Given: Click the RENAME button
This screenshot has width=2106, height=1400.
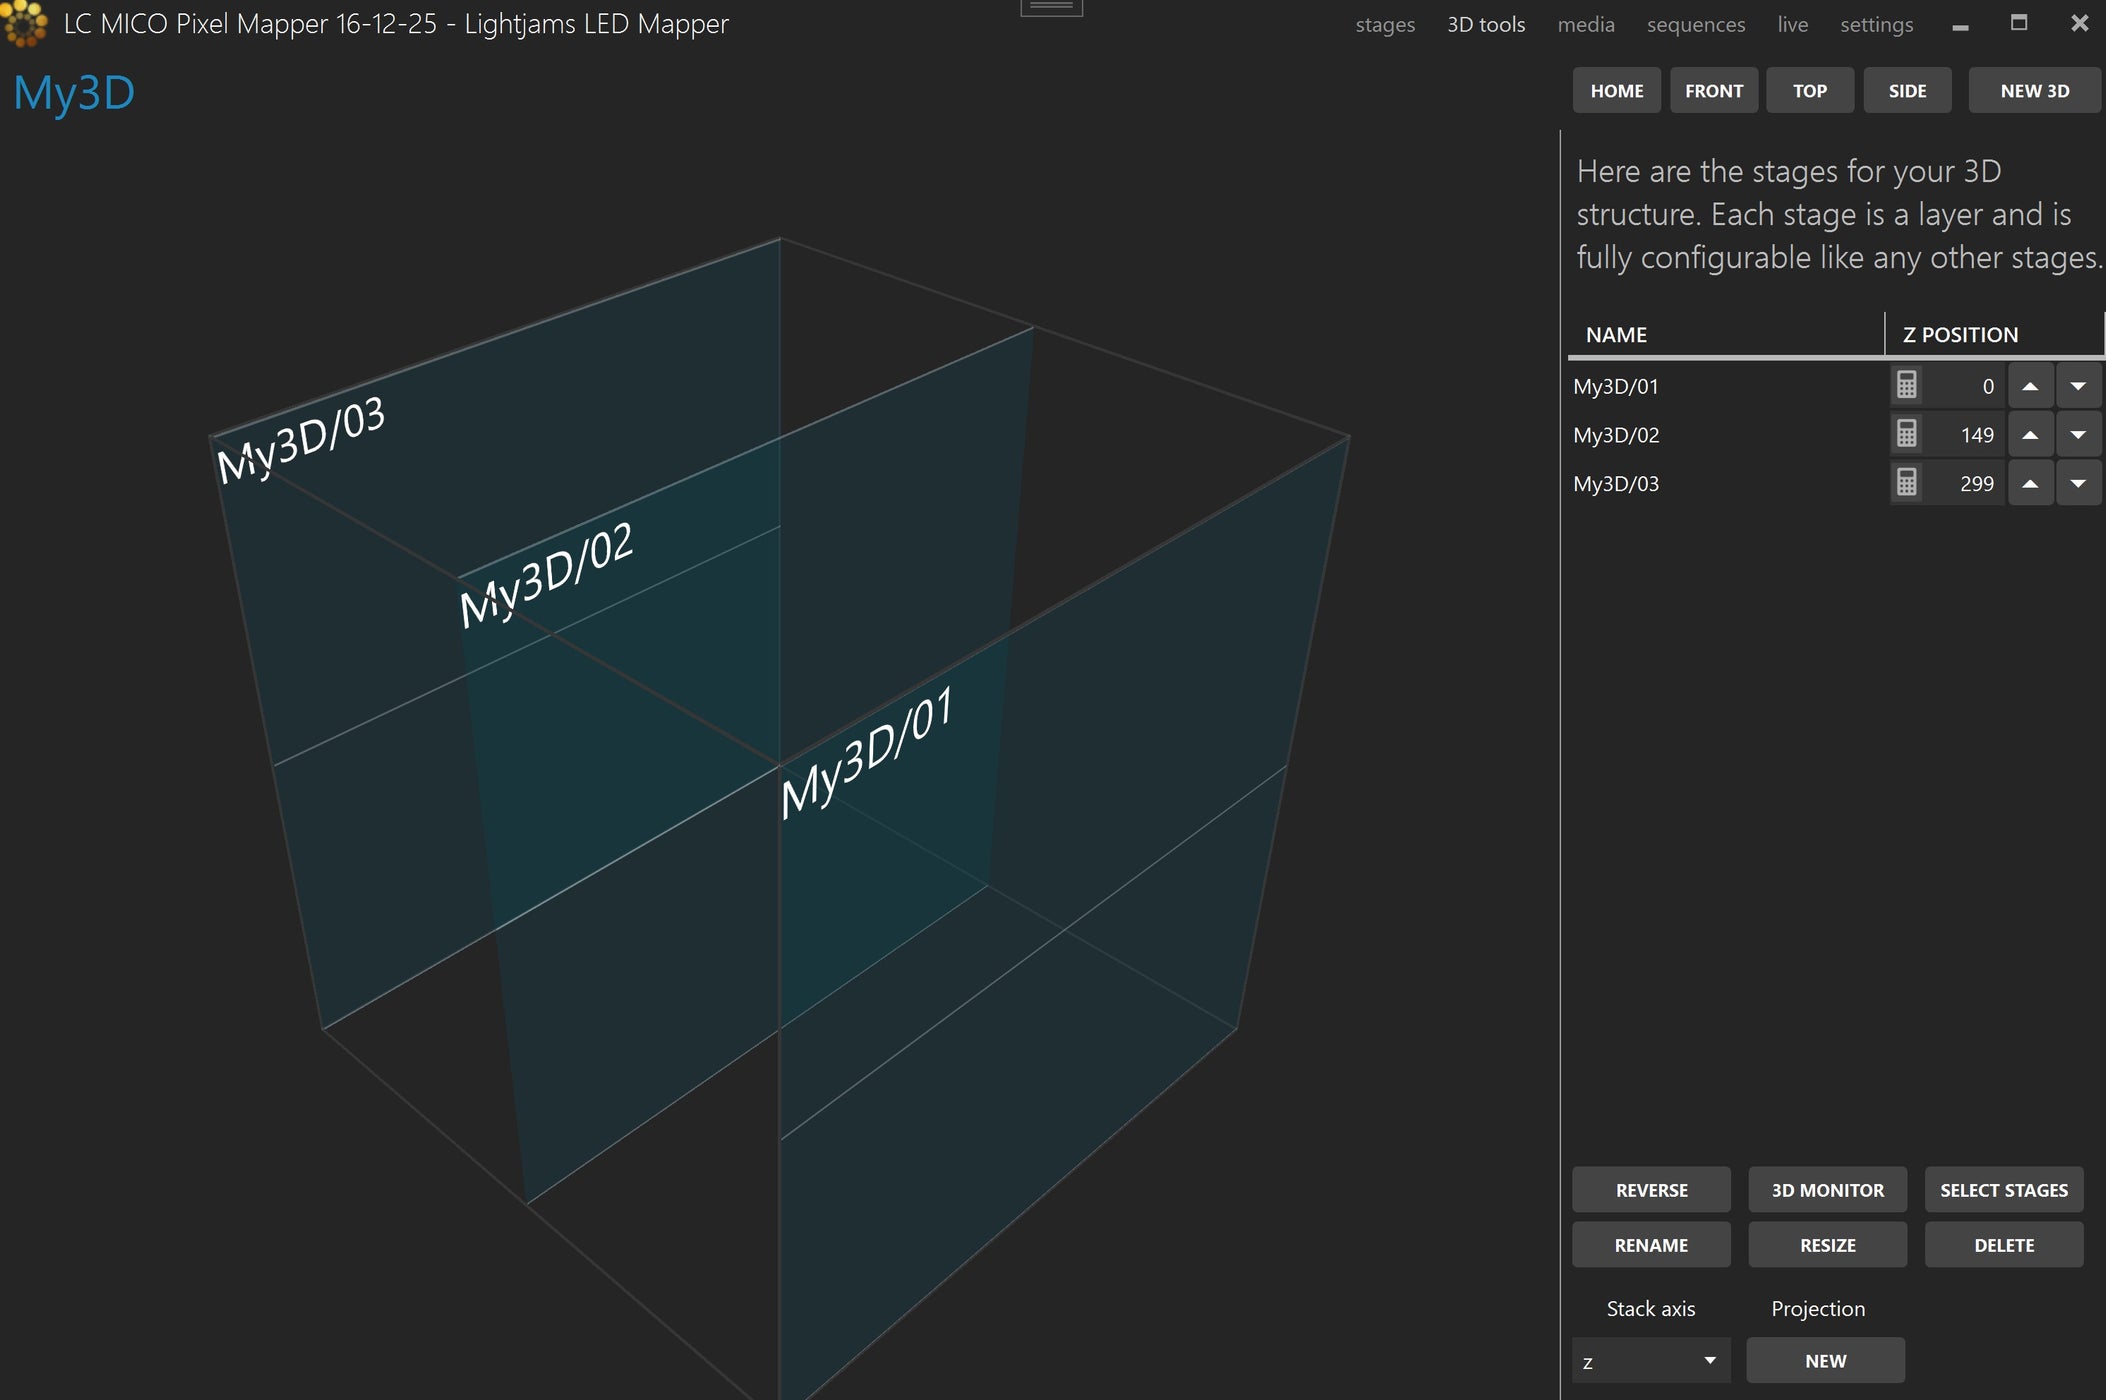Looking at the screenshot, I should [1651, 1245].
